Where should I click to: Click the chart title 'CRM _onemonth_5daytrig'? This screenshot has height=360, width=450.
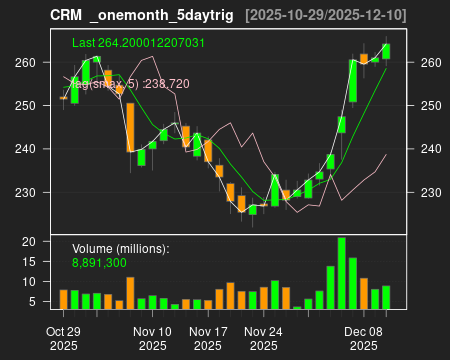click(142, 15)
